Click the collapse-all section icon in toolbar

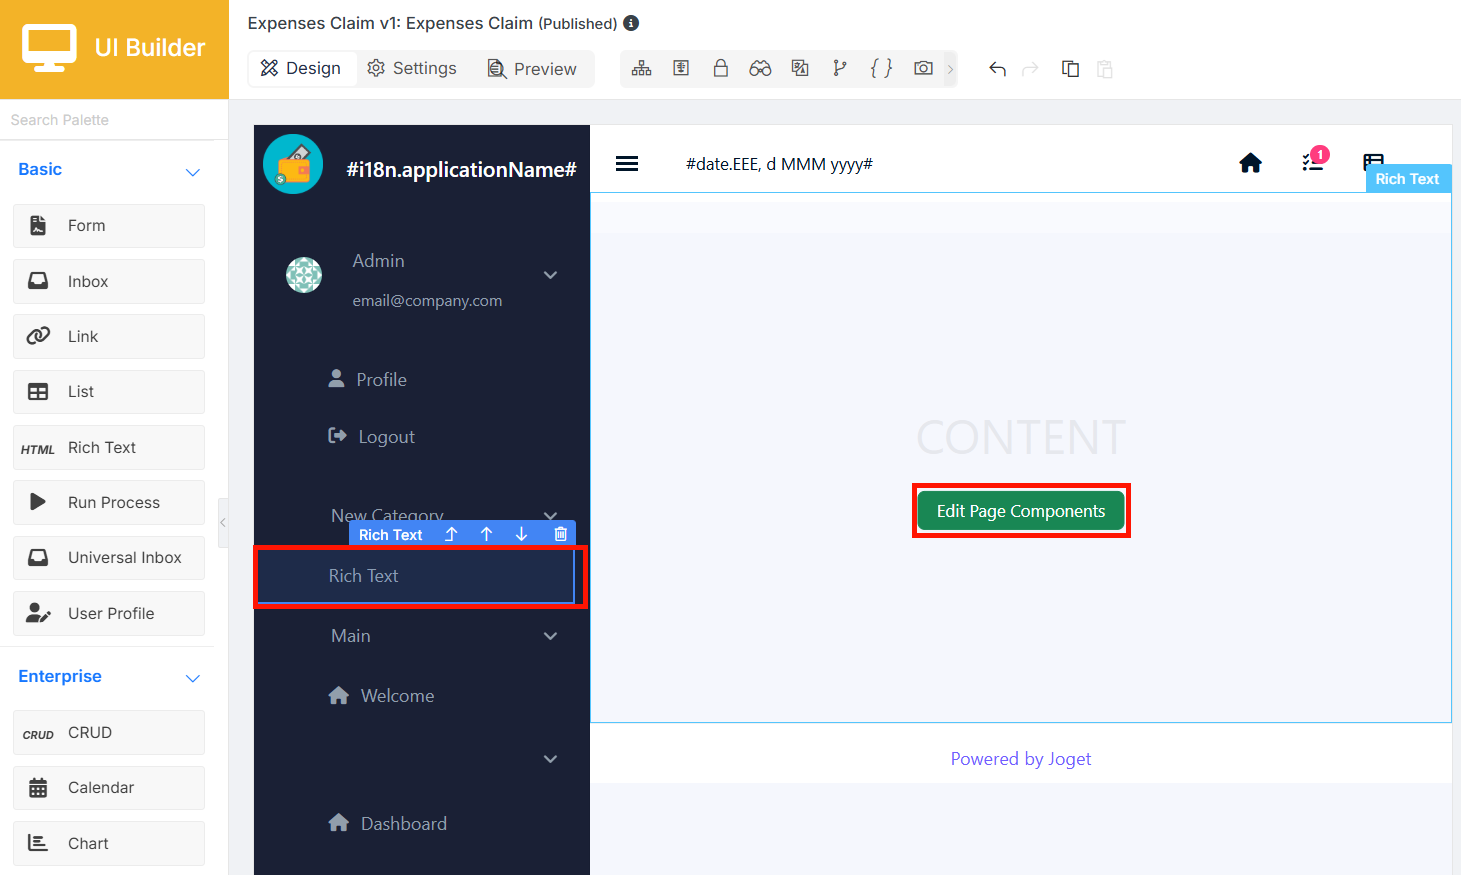pyautogui.click(x=681, y=68)
